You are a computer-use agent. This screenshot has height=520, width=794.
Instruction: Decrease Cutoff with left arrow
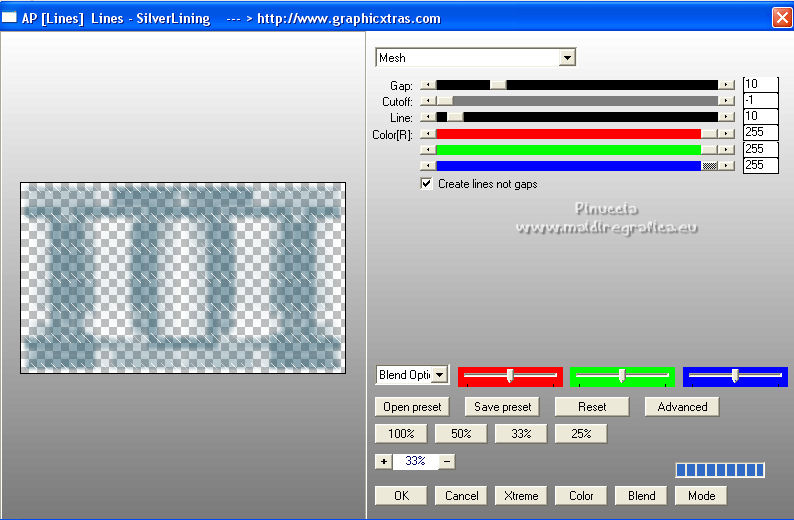[x=428, y=101]
